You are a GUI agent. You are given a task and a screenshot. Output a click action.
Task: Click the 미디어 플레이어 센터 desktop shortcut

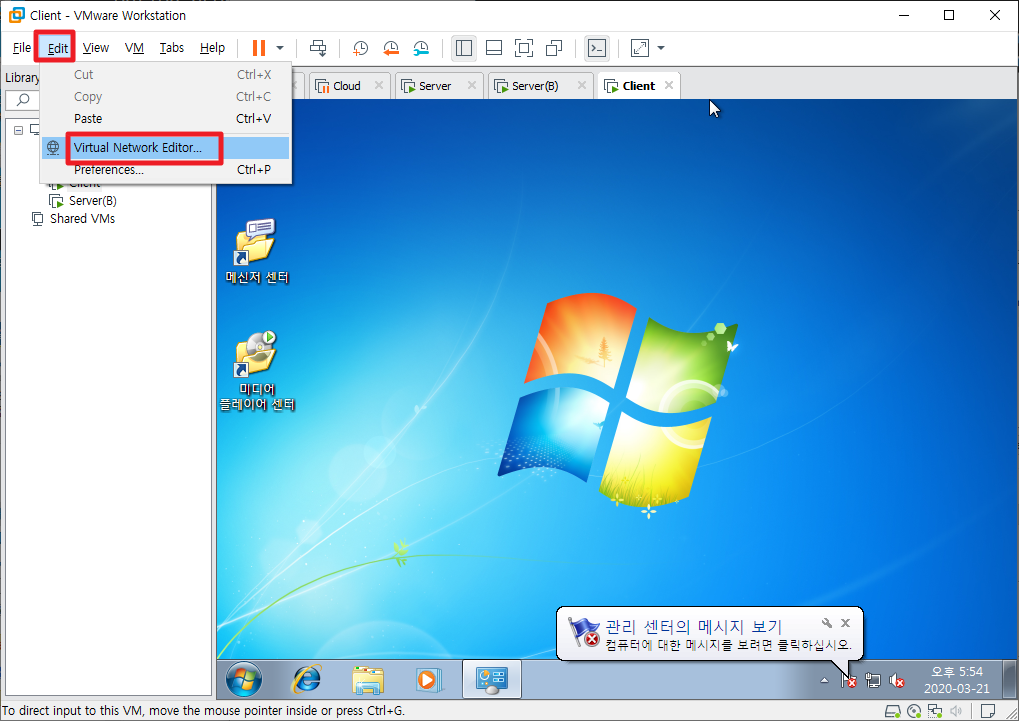point(257,371)
